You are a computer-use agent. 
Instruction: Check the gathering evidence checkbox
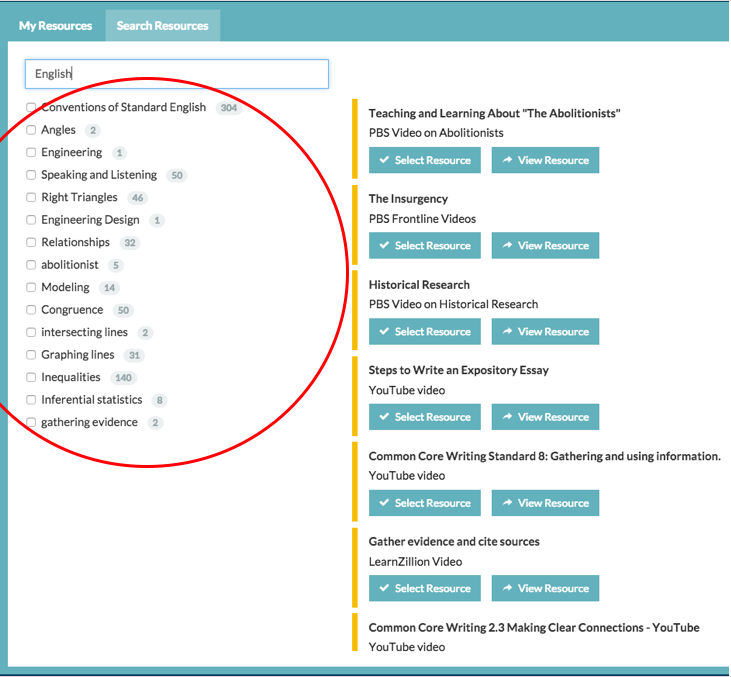pos(31,423)
